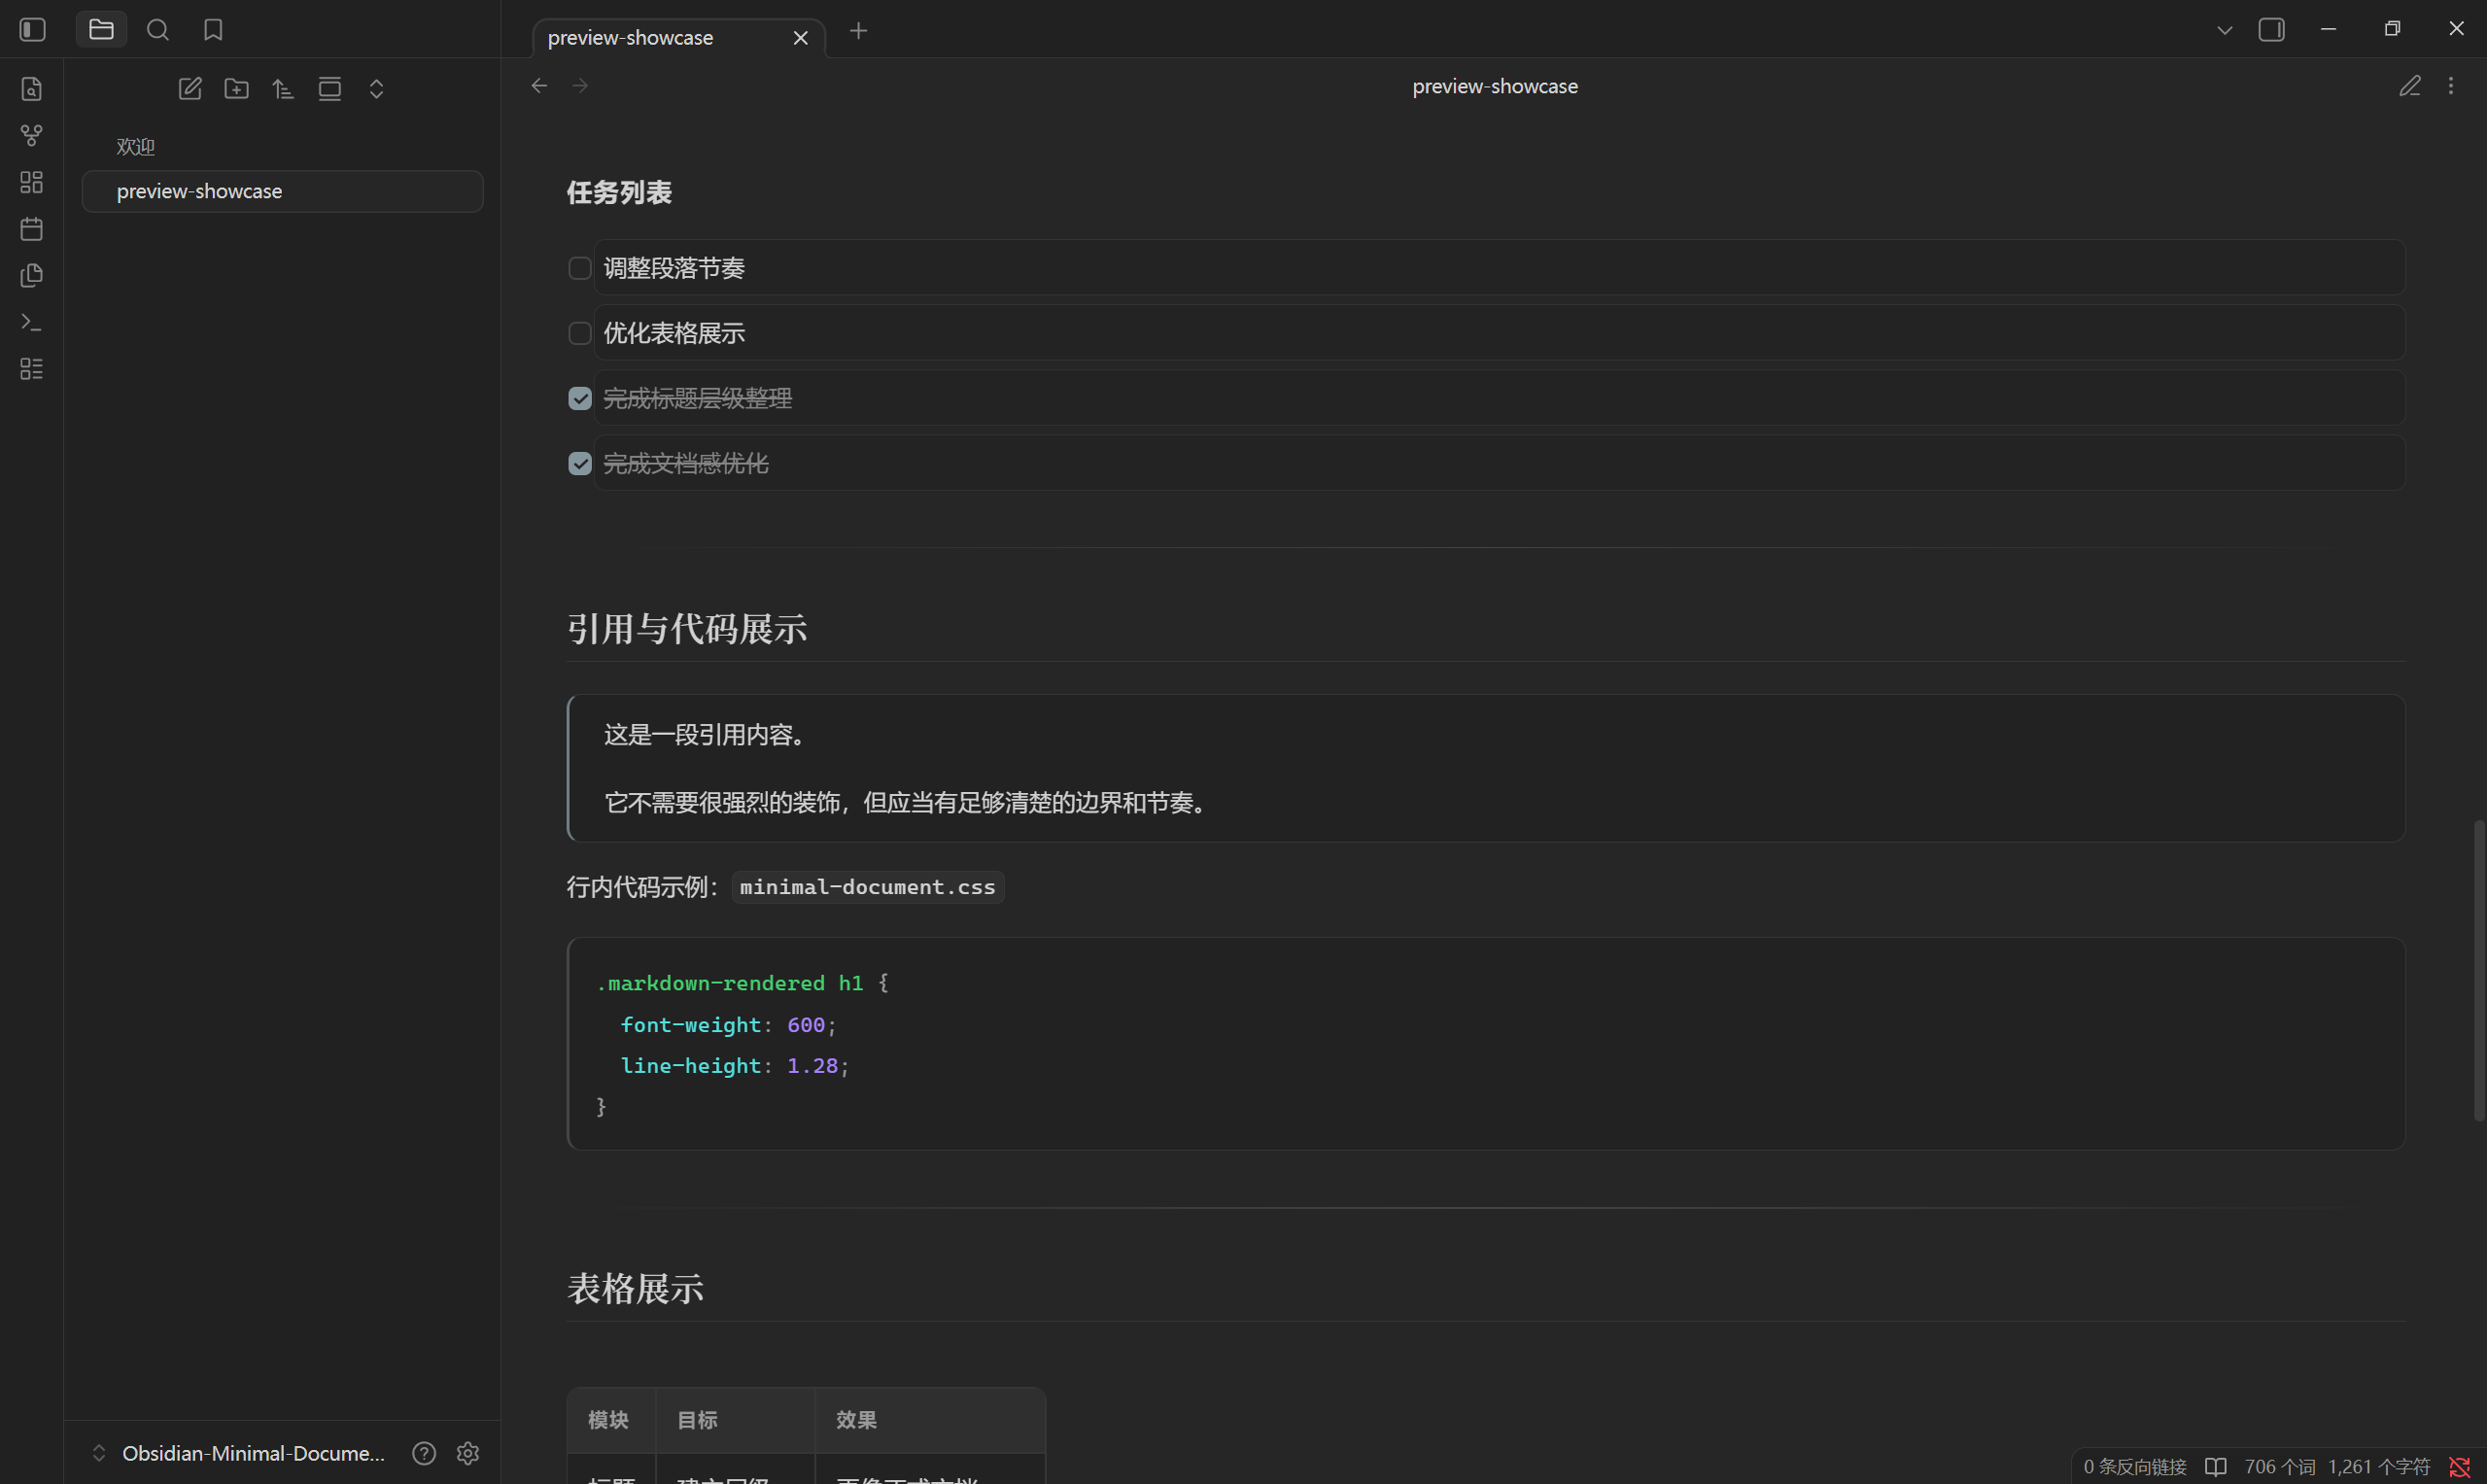
Task: Toggle the right sidebar panel
Action: coord(2272,30)
